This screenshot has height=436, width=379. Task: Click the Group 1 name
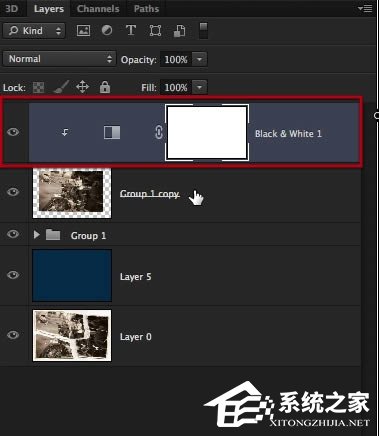point(88,235)
